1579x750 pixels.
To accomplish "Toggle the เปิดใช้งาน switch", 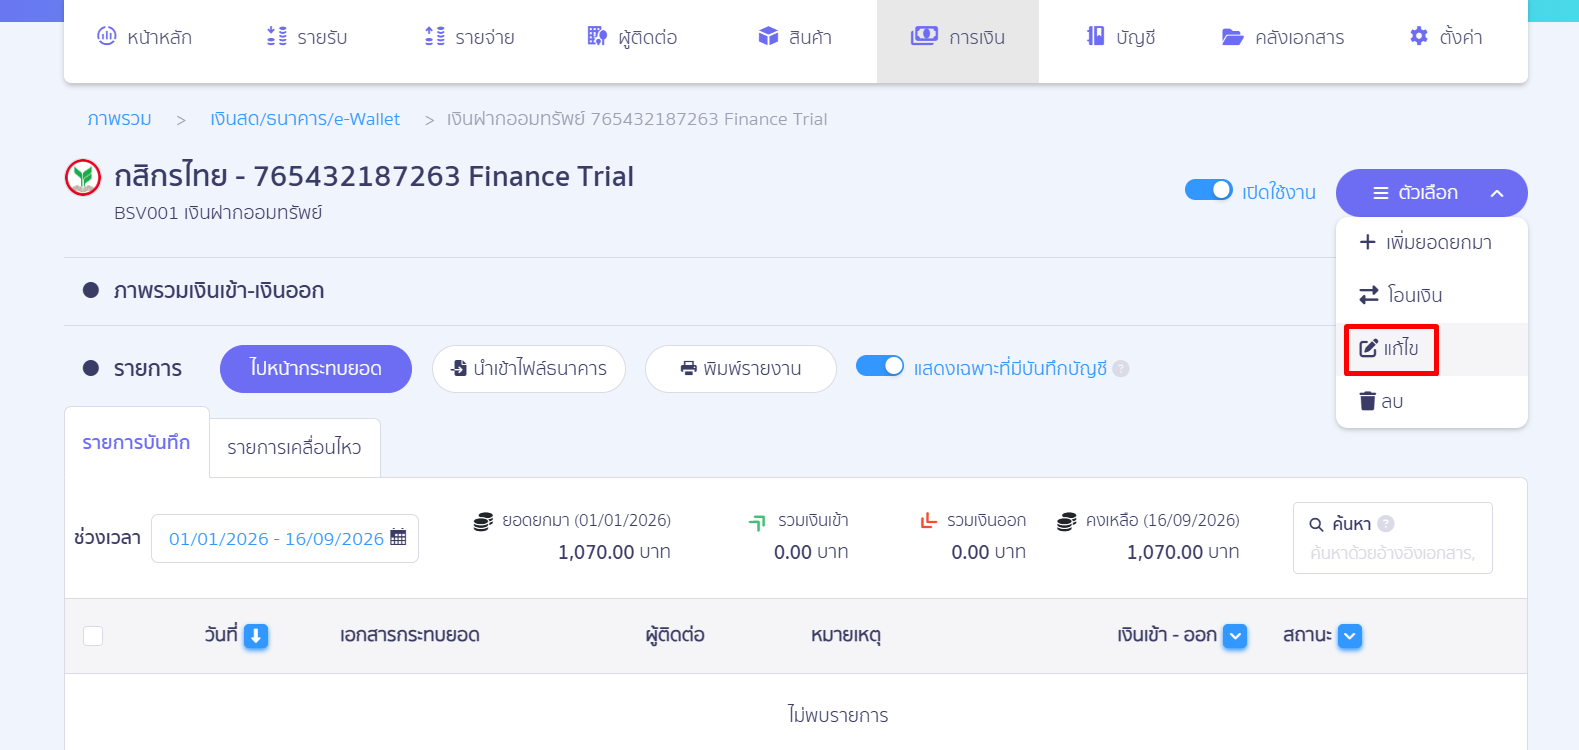I will click(1208, 190).
